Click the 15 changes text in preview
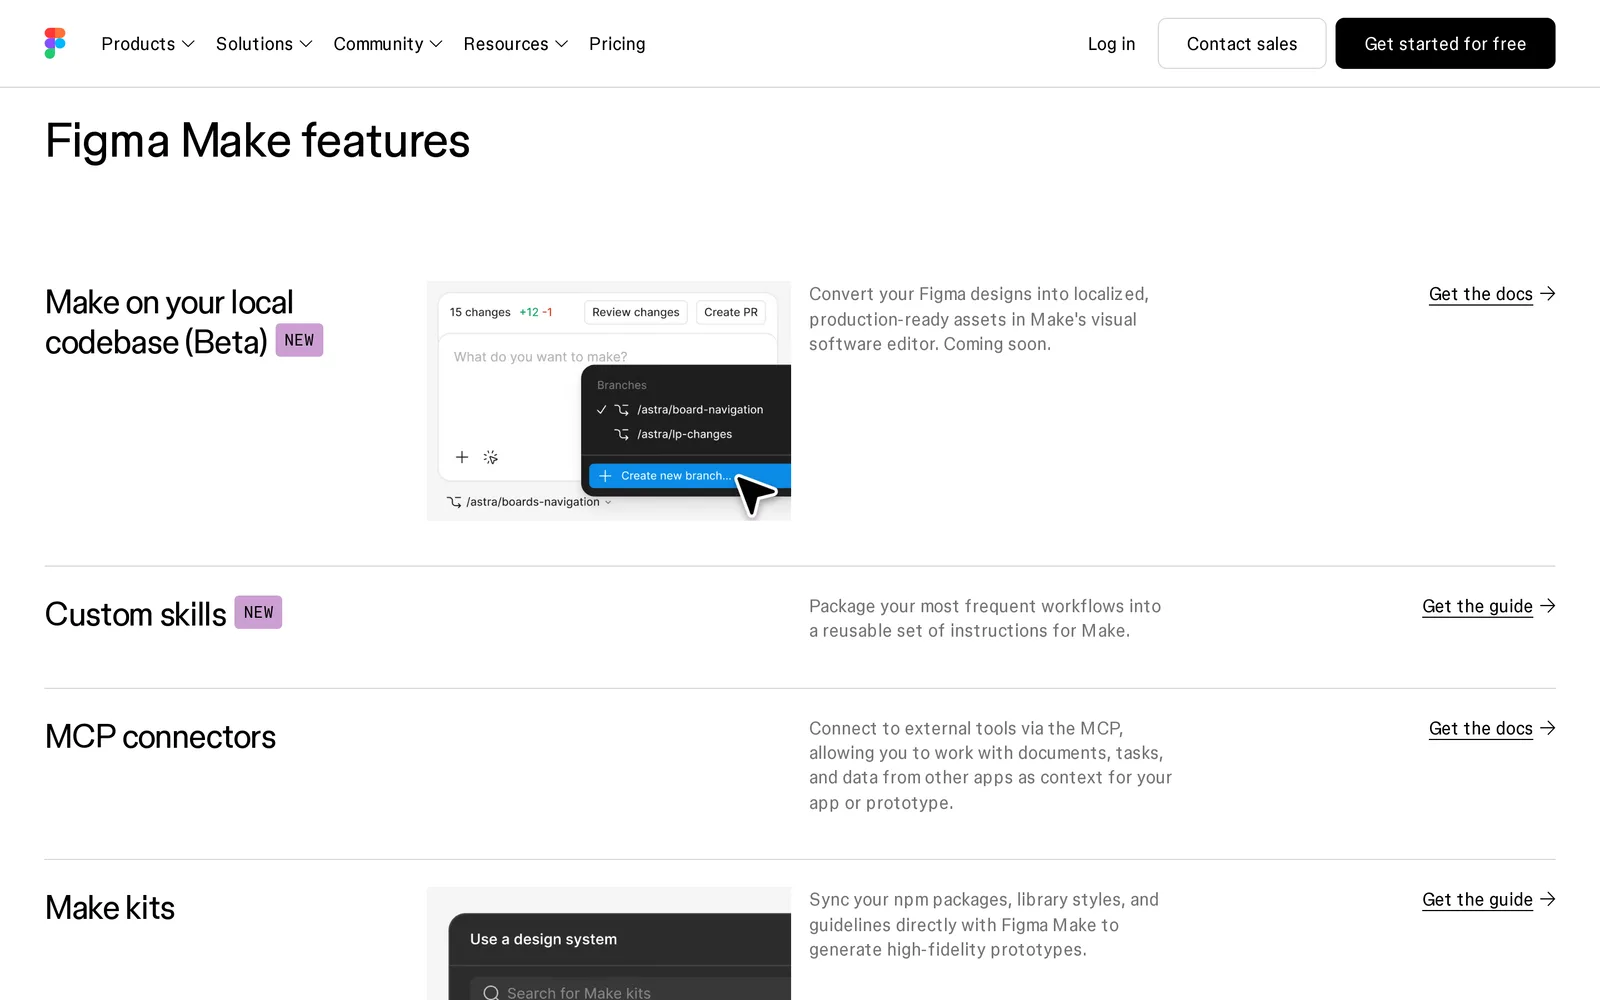The height and width of the screenshot is (1000, 1600). [x=480, y=312]
